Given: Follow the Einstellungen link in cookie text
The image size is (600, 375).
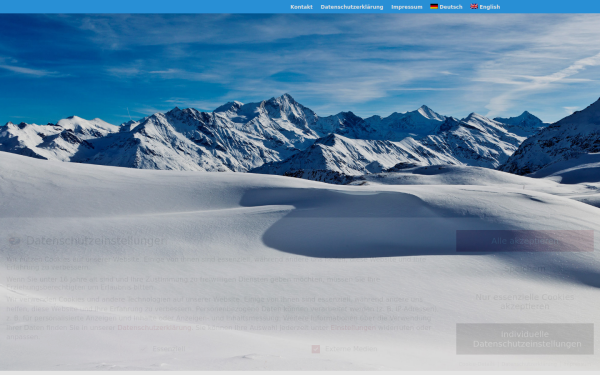Looking at the screenshot, I should tap(353, 328).
